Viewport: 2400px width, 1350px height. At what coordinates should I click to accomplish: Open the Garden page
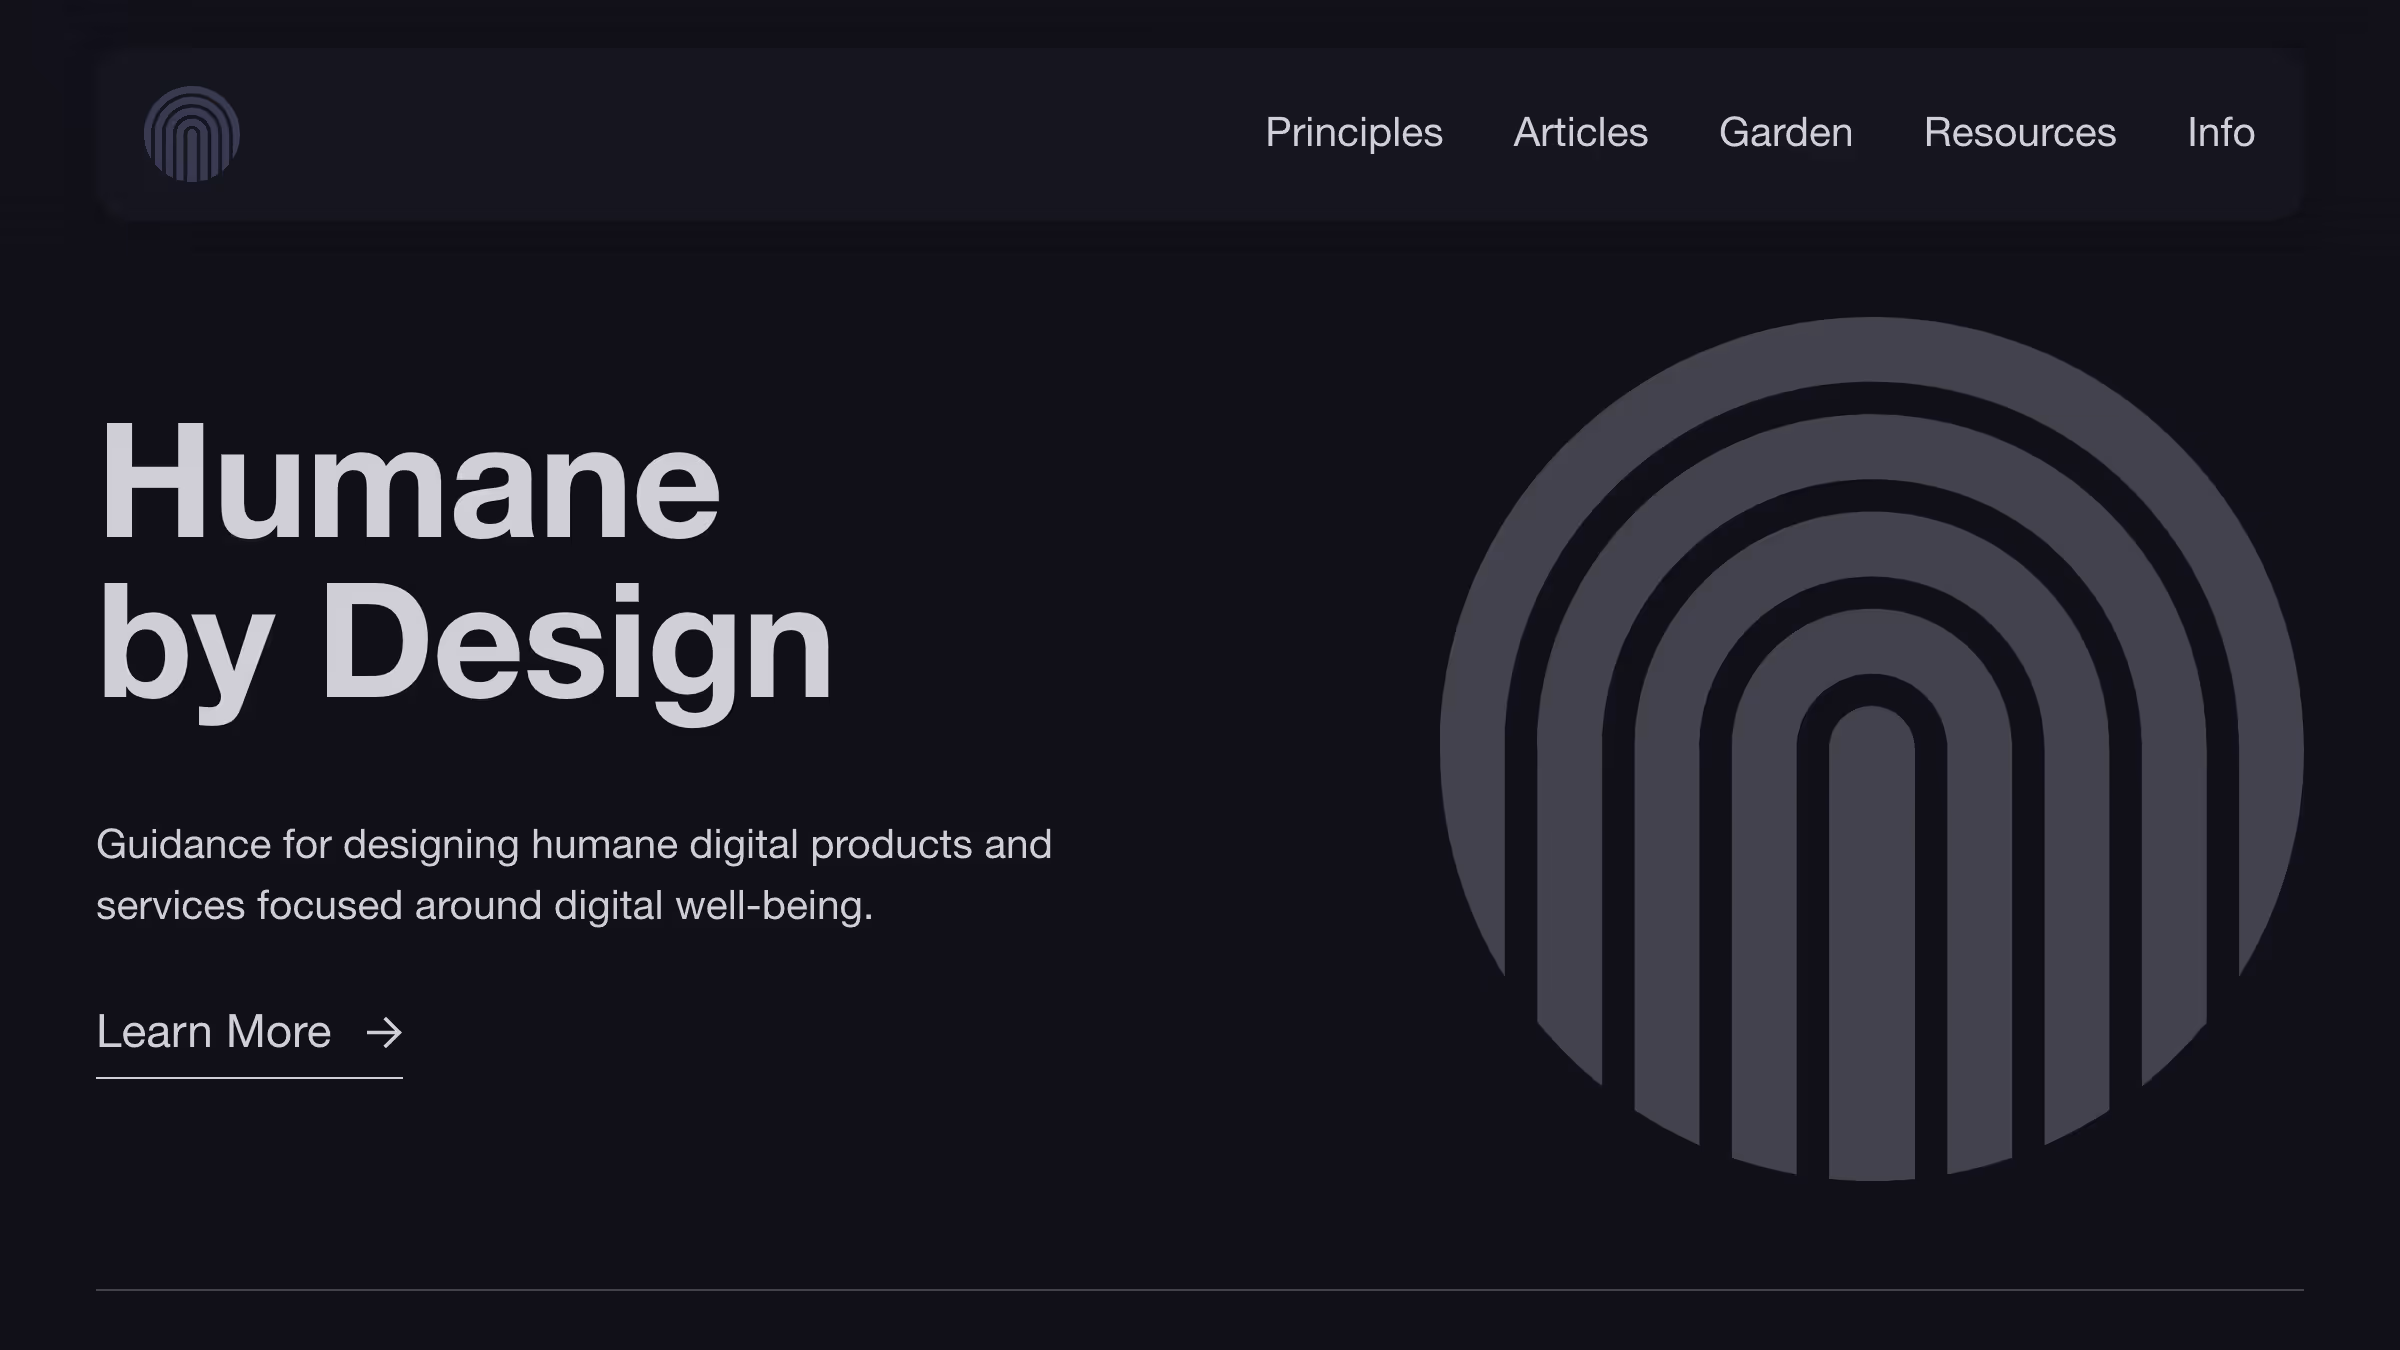click(x=1785, y=133)
